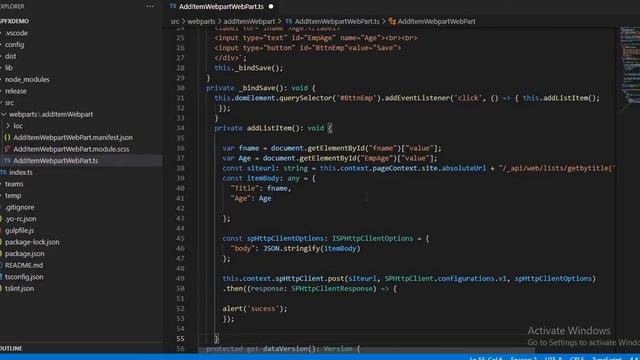Click the class symbol icon in breadcrumb
This screenshot has width=640, height=360.
coord(392,21)
